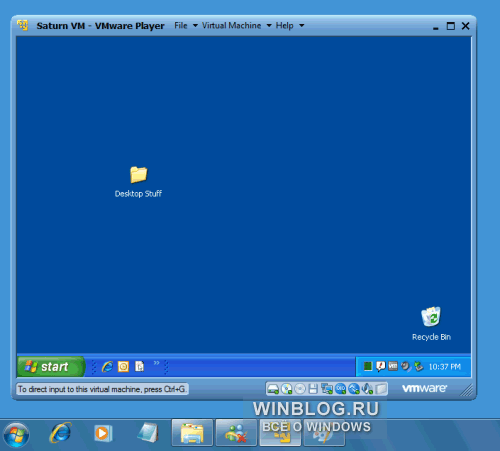Screen dimensions: 500x451
Task: Click the 10:37 PM clock in XP tray
Action: [445, 367]
